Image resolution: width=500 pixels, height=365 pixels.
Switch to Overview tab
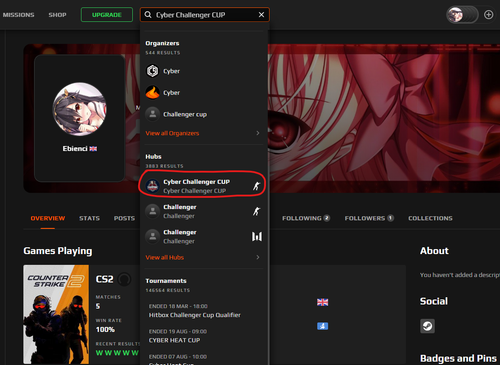tap(48, 218)
